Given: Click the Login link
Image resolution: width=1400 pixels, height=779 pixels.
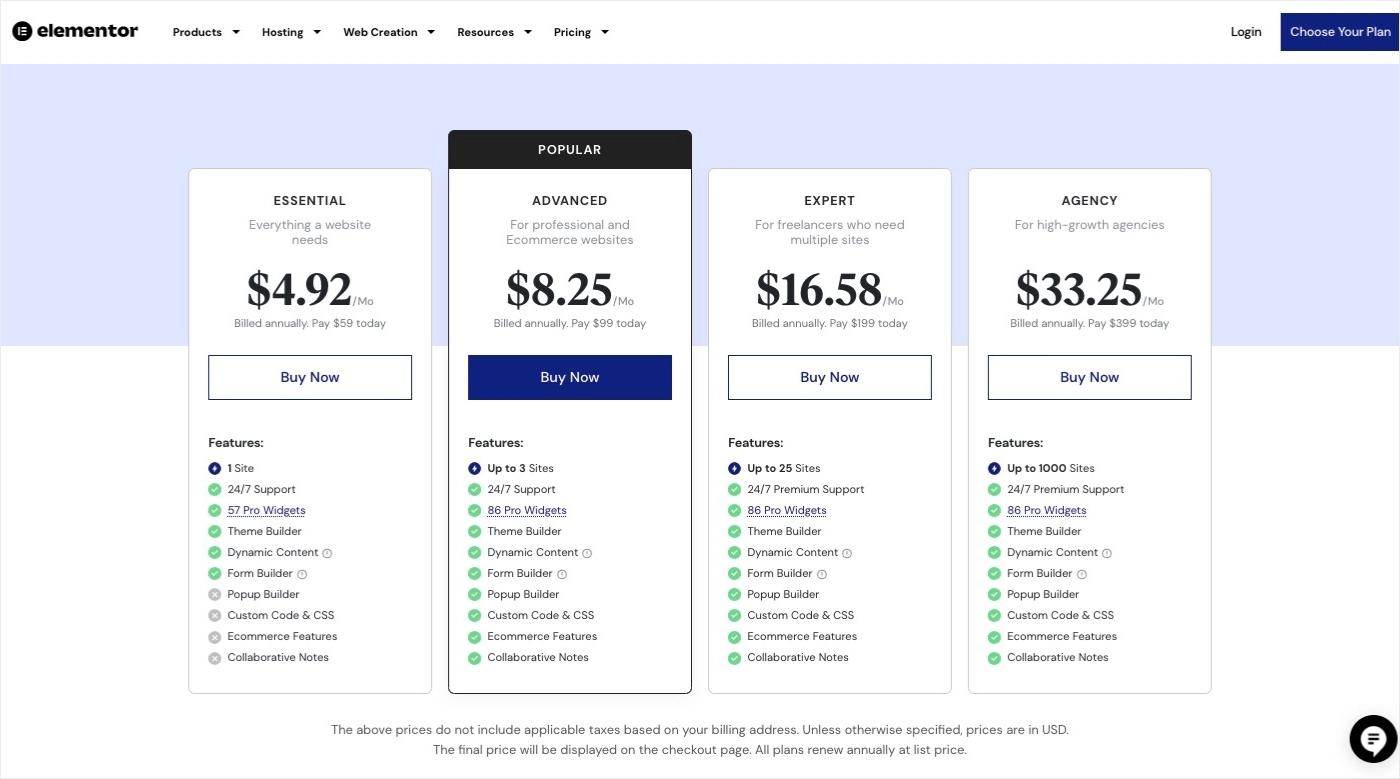Looking at the screenshot, I should 1246,32.
